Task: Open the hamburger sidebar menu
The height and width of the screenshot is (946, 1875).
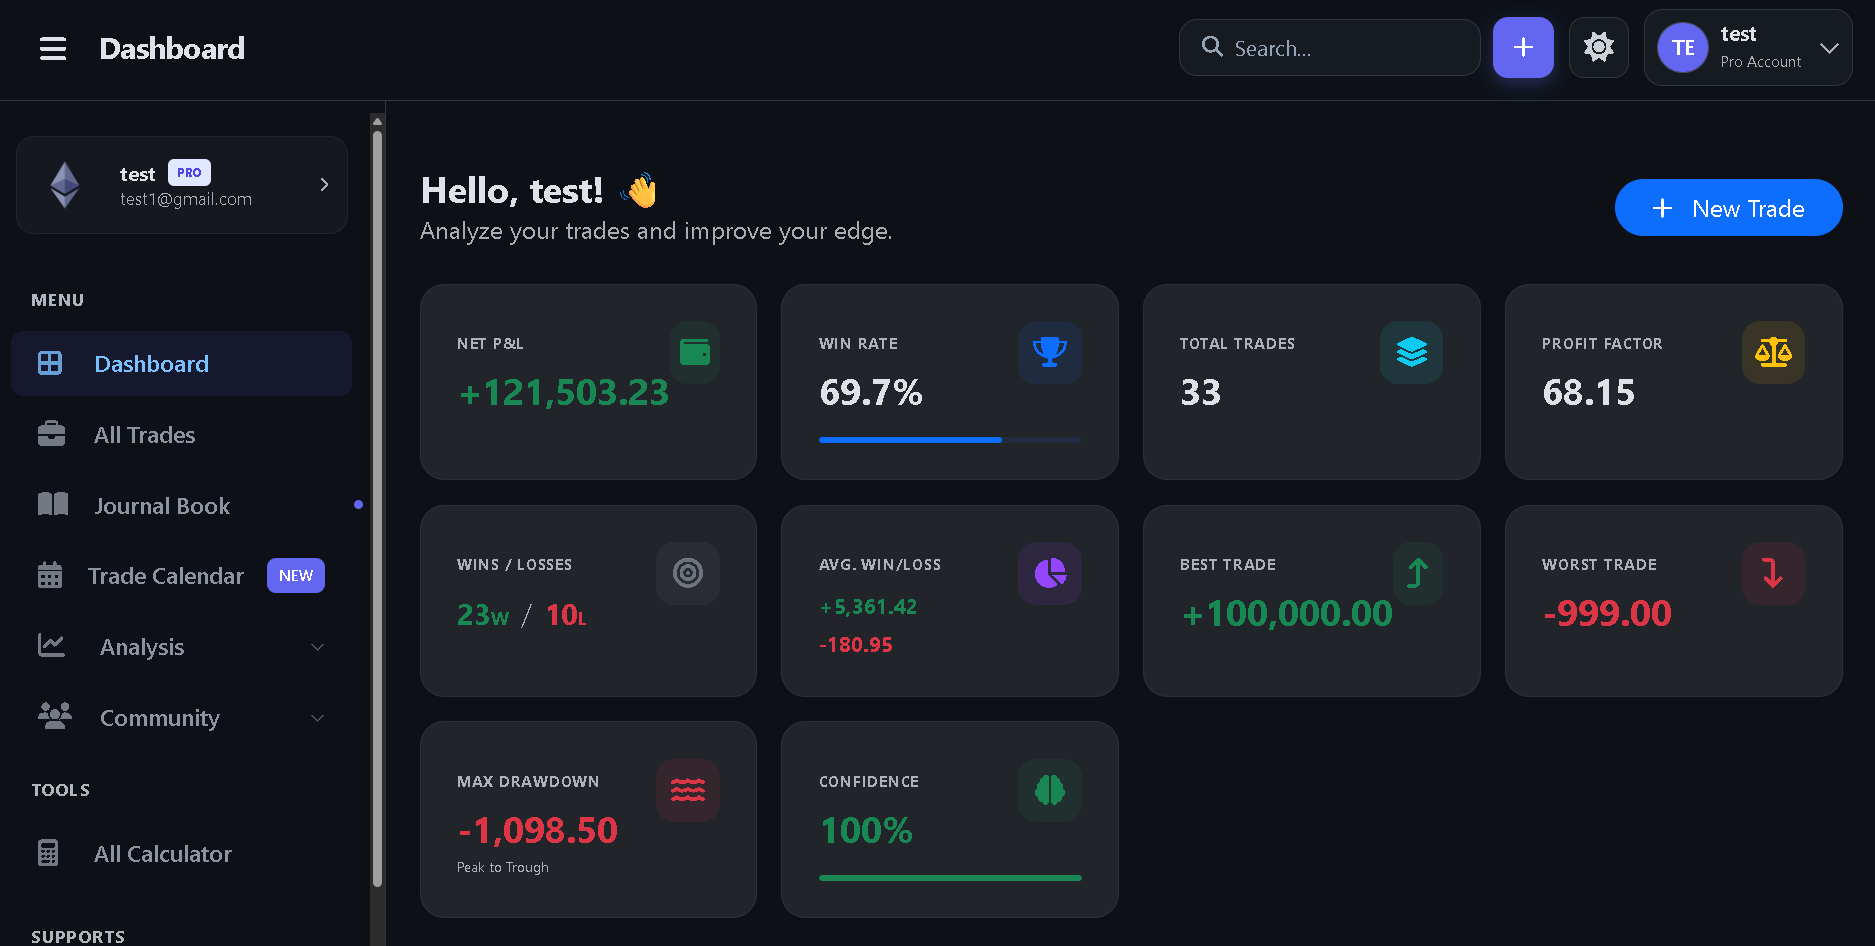Action: point(53,48)
